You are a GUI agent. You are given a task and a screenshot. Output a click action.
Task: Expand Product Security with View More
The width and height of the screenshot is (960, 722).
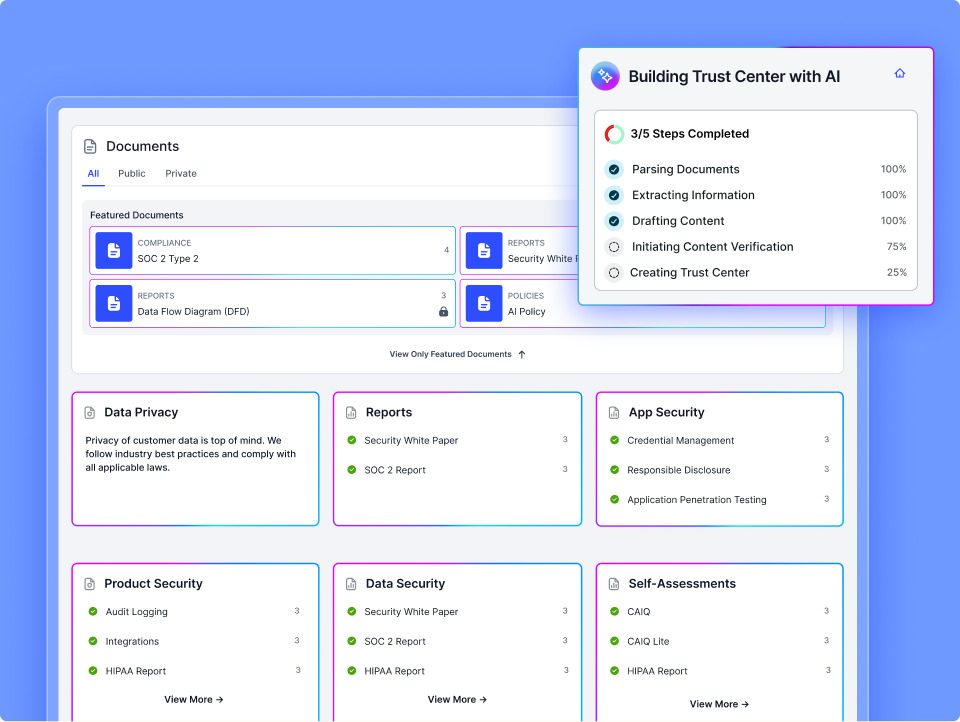(x=193, y=699)
